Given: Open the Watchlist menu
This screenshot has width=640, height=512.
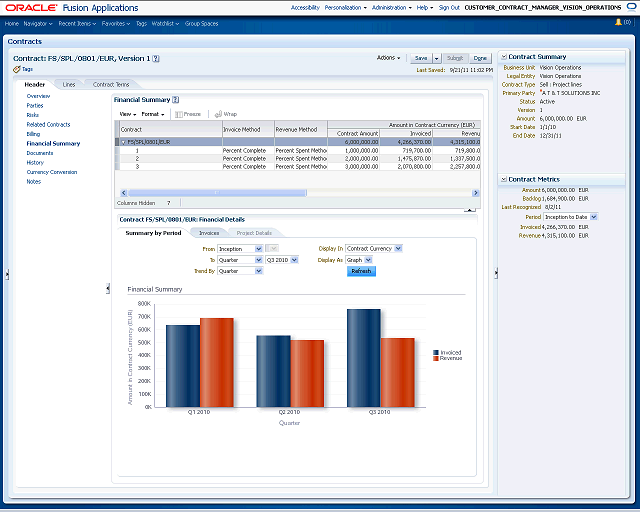Looking at the screenshot, I should coord(165,24).
